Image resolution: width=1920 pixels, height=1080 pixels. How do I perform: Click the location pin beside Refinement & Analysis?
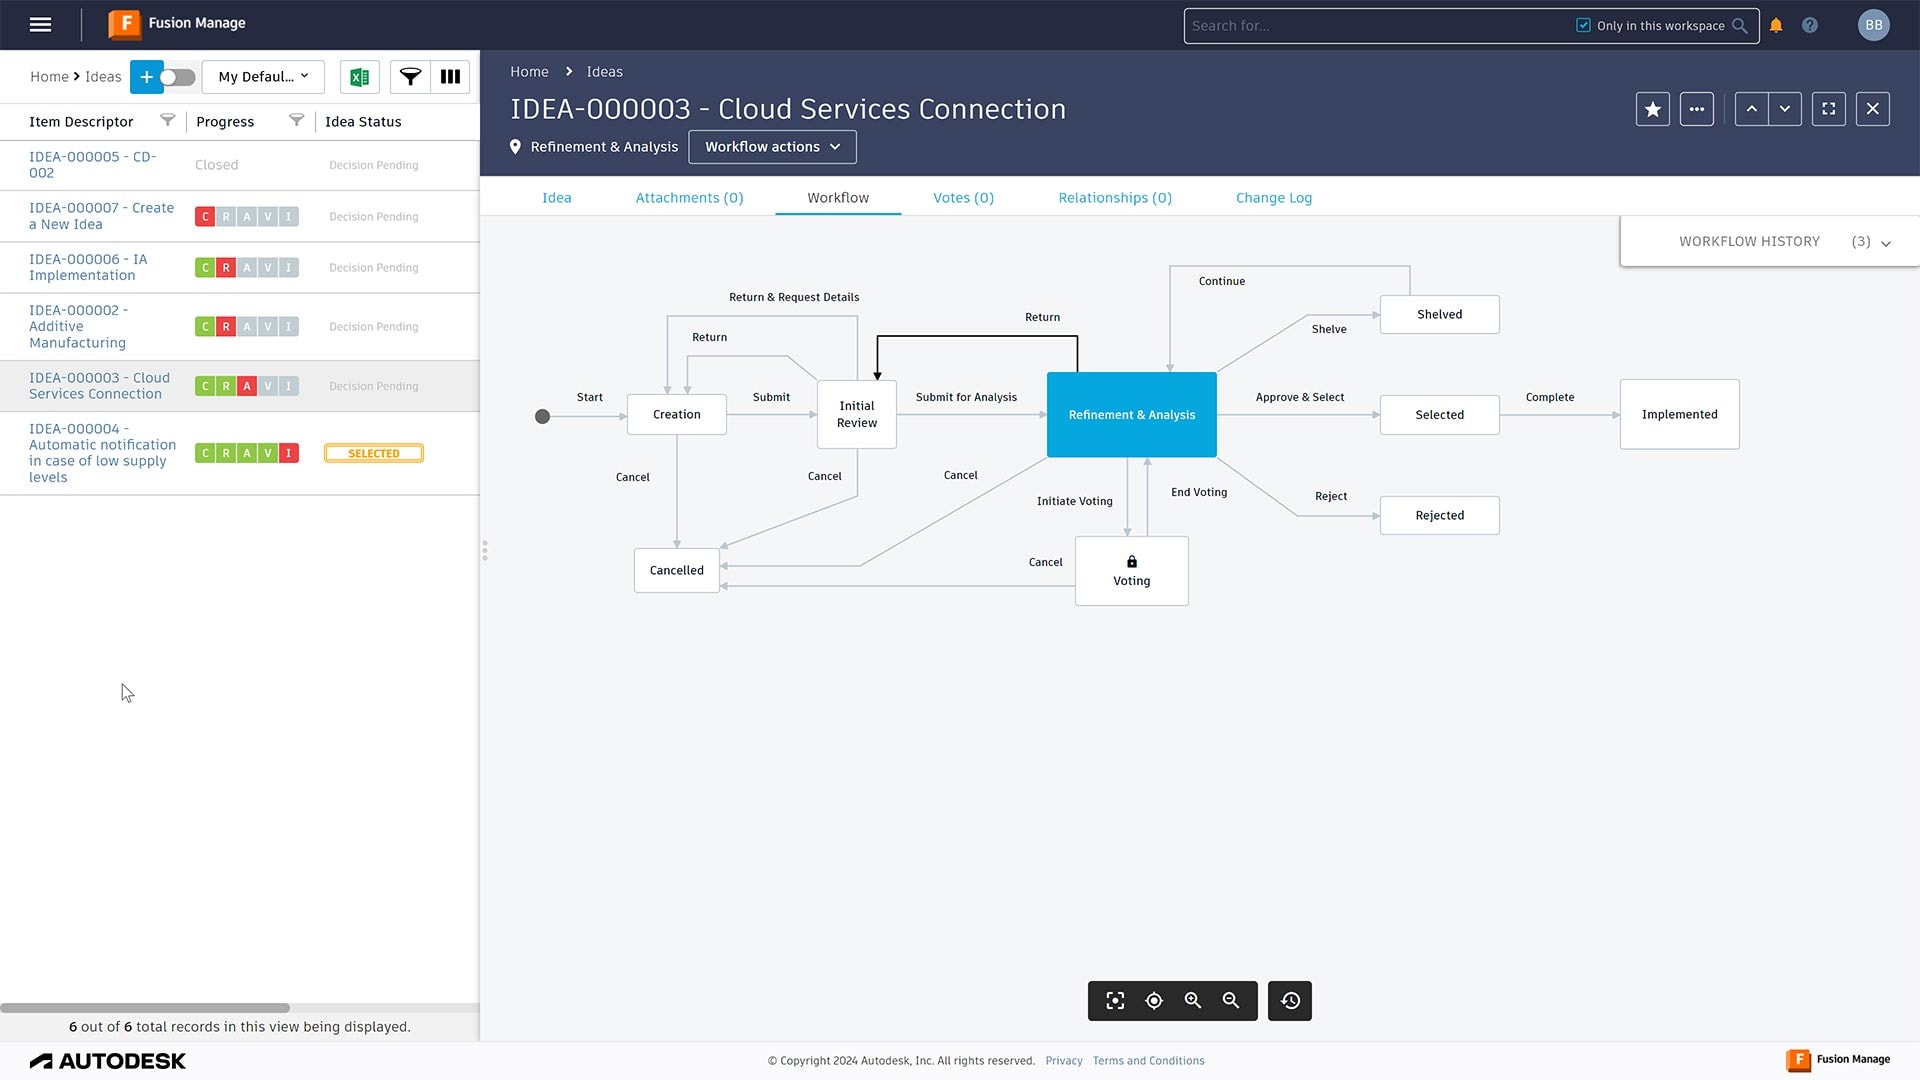coord(515,147)
